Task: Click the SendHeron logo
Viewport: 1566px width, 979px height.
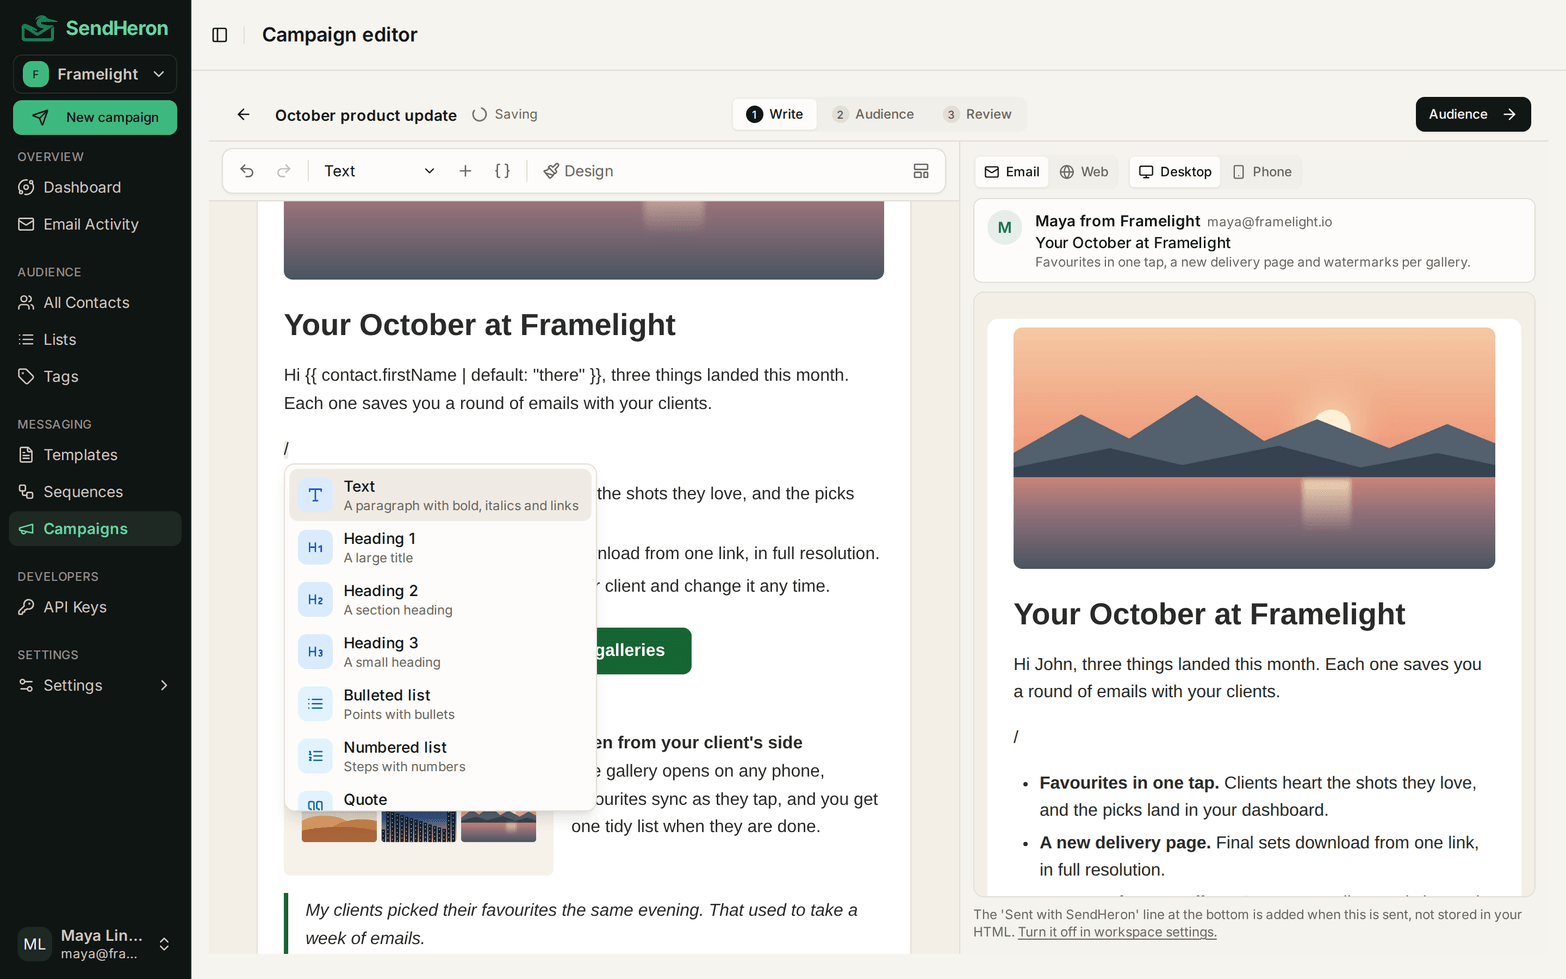Action: pos(95,28)
